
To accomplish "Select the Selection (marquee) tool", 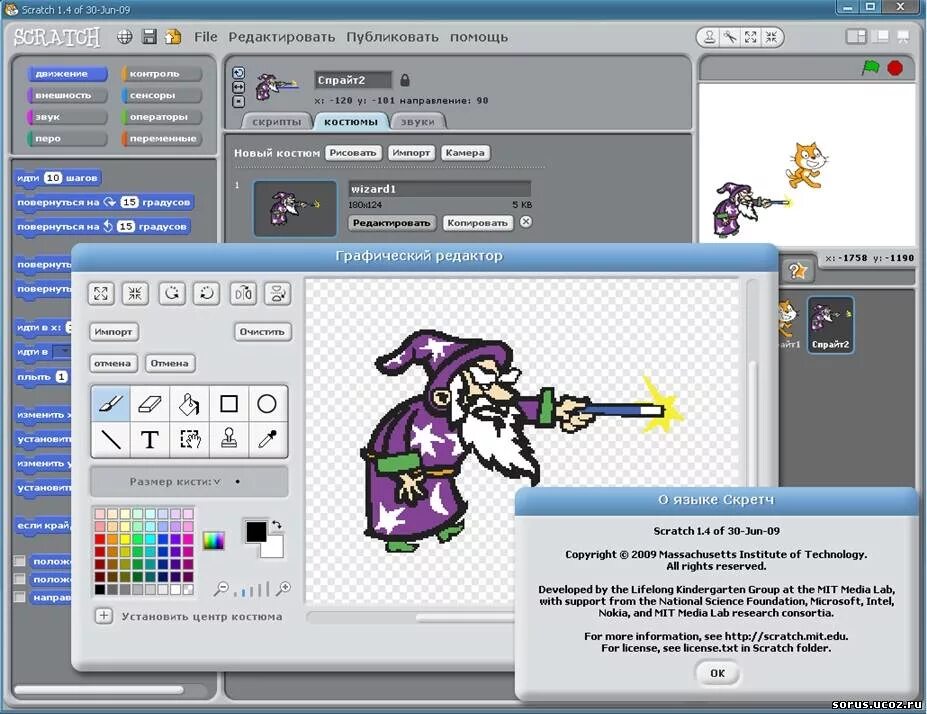I will (189, 439).
